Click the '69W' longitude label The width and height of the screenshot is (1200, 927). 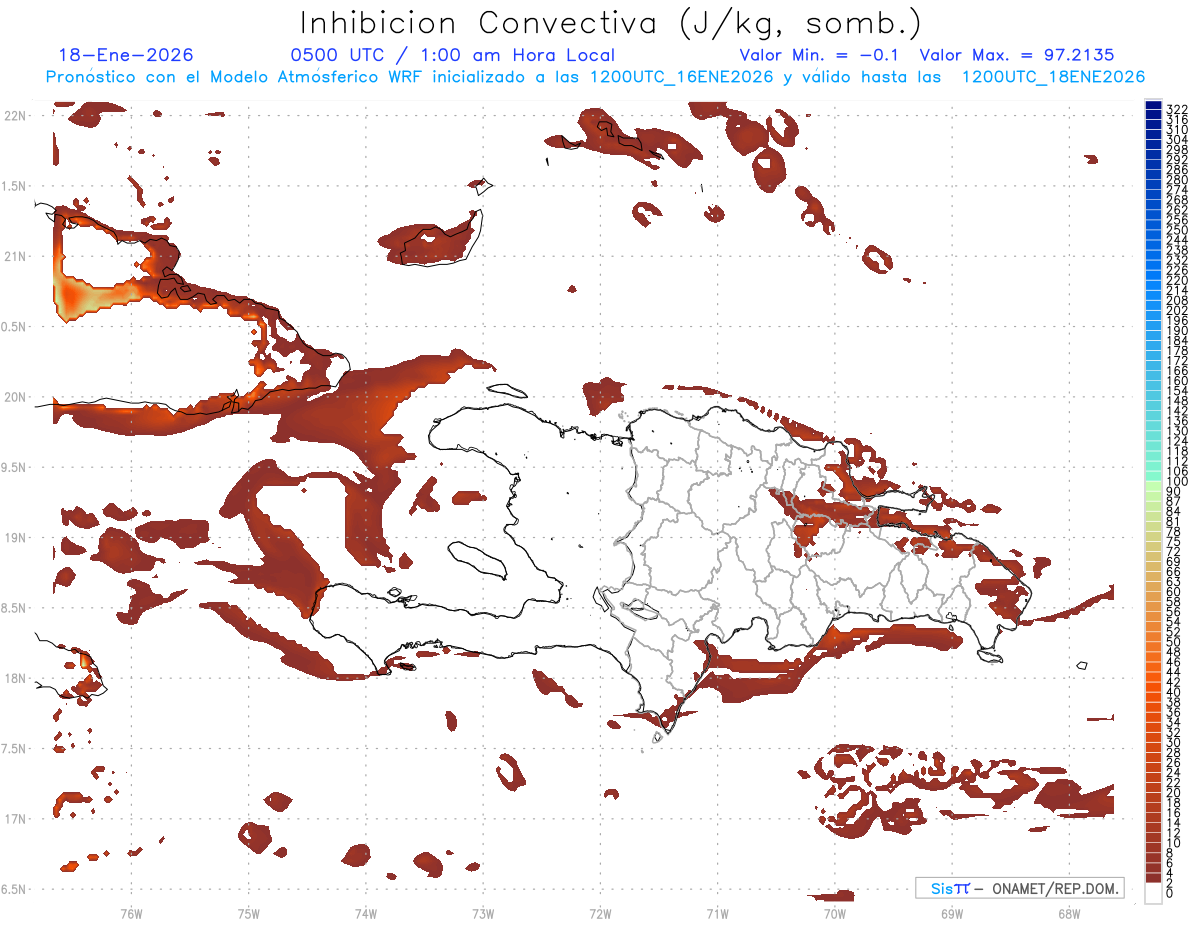coord(952,913)
